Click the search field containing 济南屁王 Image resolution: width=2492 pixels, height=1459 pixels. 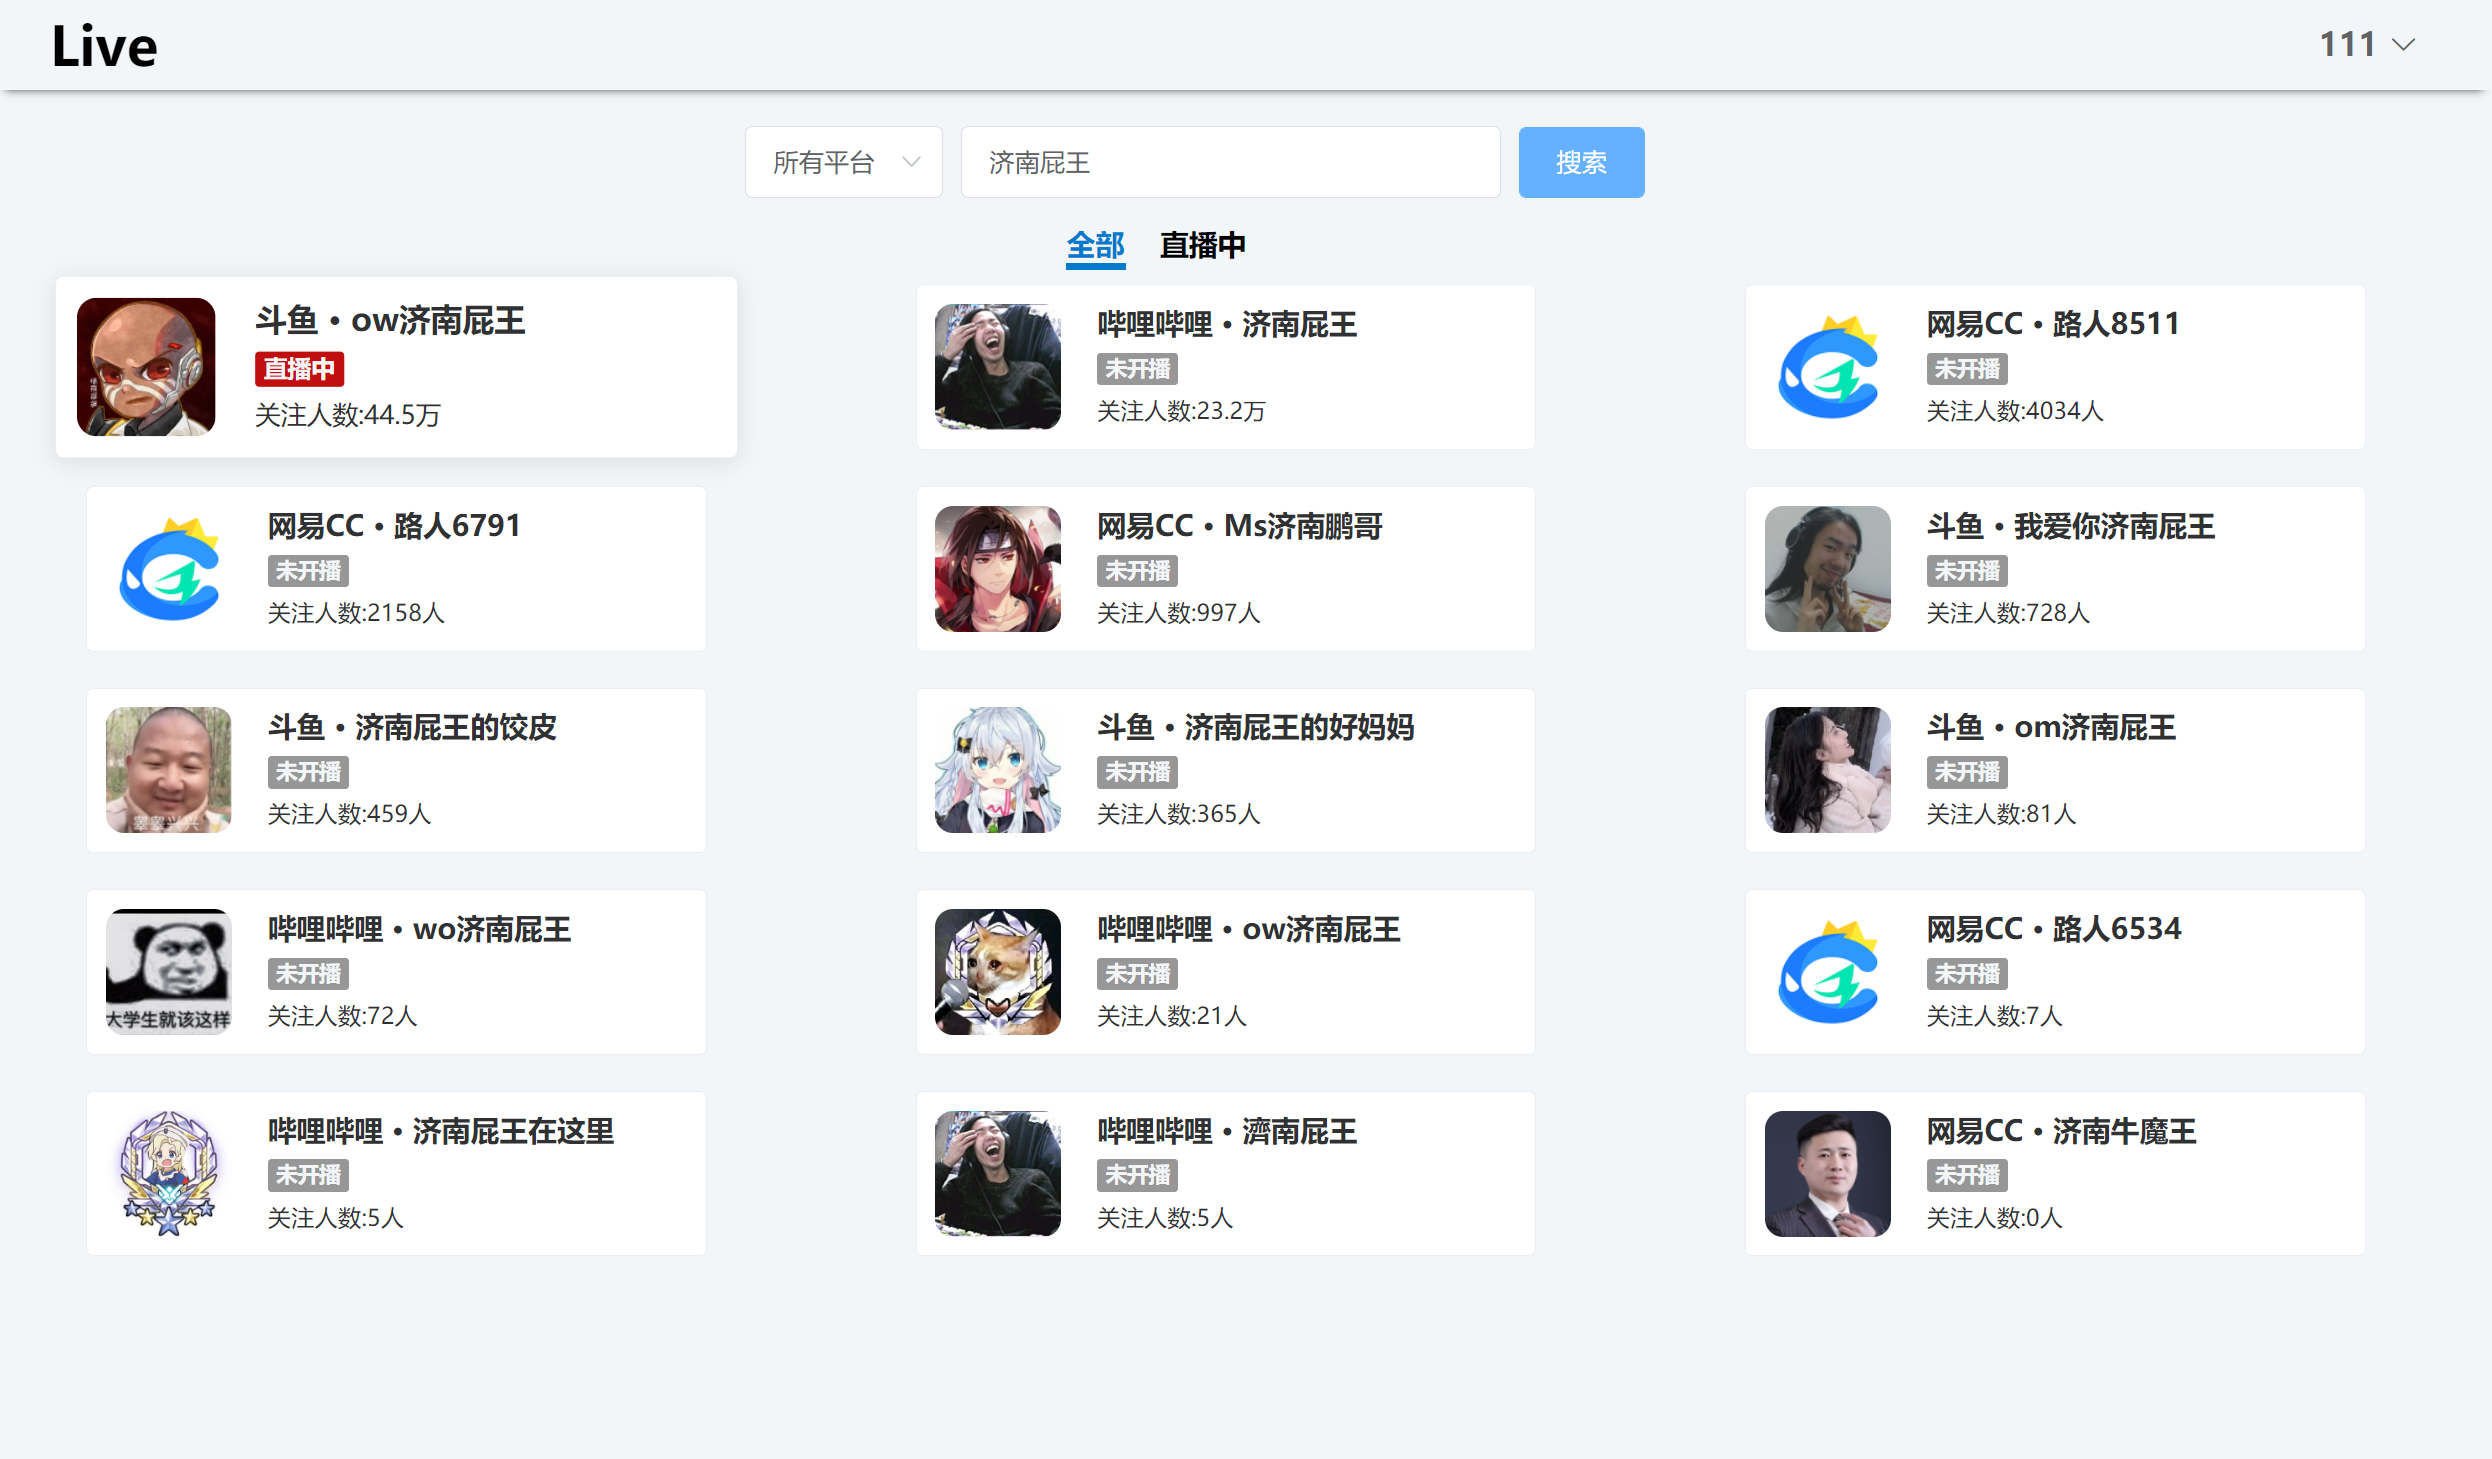click(1229, 162)
